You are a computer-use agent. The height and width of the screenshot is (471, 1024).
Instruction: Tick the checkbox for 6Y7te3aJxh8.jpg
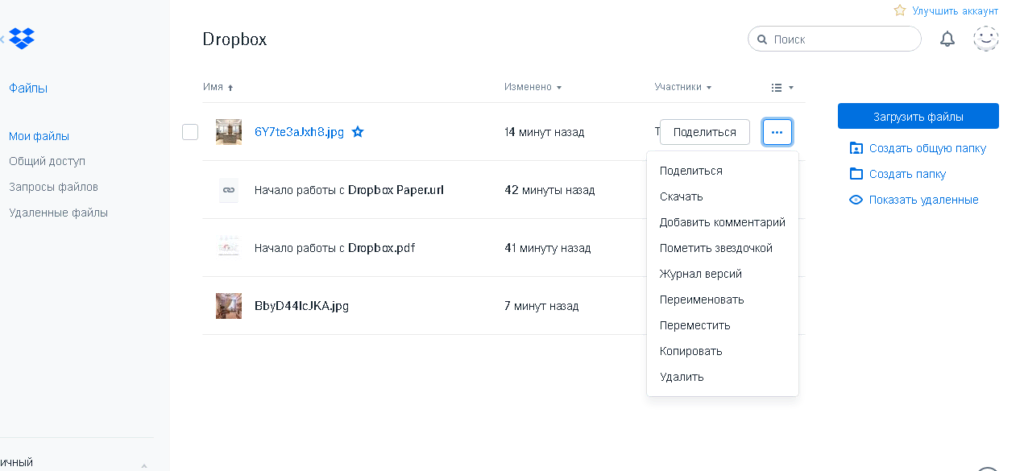tap(190, 132)
